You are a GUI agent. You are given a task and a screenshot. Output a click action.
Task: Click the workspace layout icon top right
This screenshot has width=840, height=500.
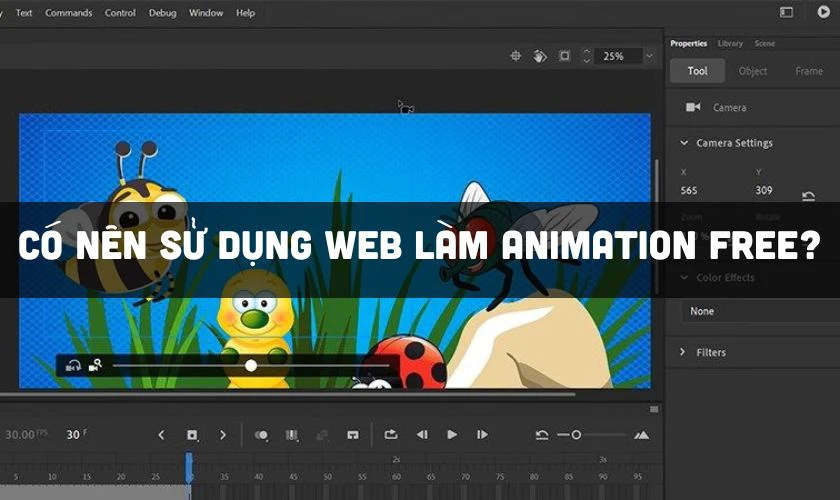(x=786, y=12)
